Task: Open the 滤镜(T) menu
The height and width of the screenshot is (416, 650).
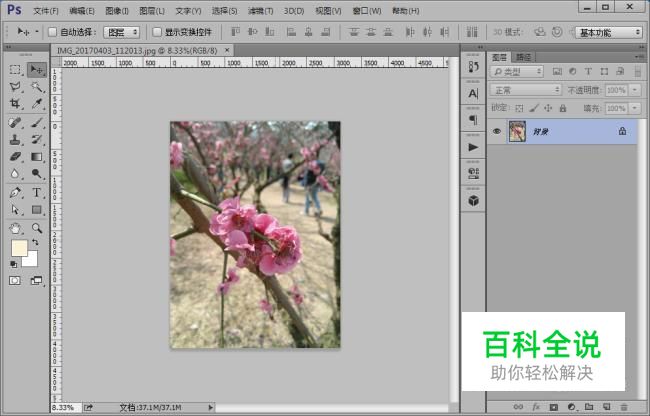Action: tap(260, 11)
